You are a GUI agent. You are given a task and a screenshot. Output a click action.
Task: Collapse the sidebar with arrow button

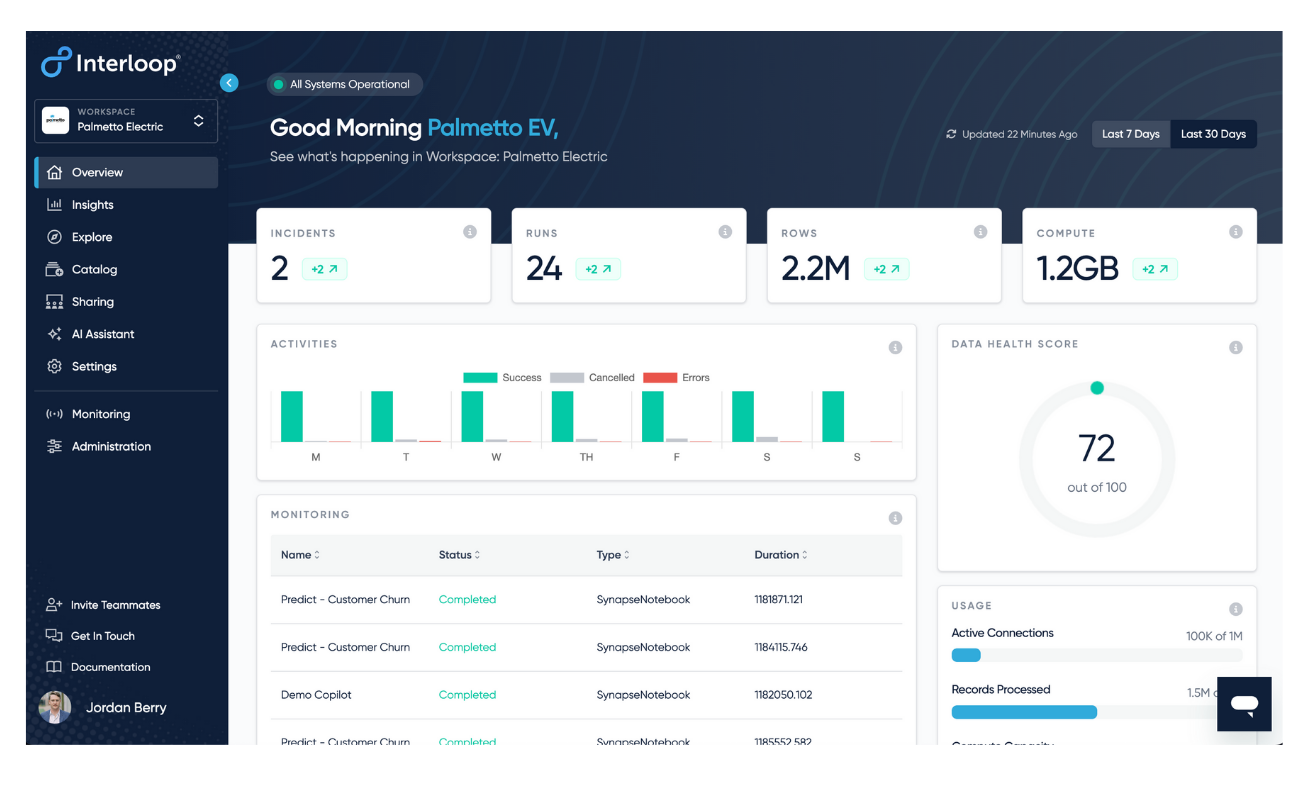(x=229, y=83)
